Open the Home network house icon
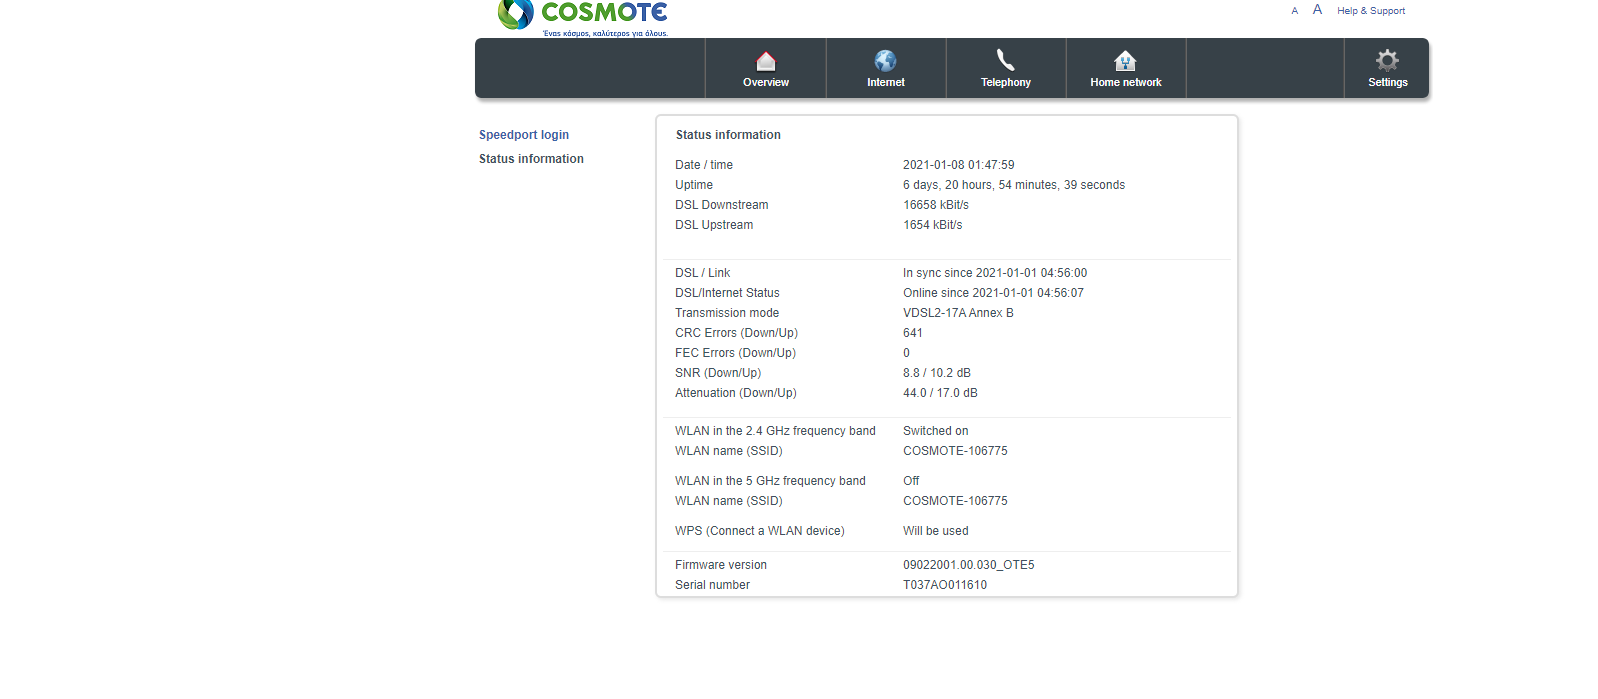Screen dimensions: 1598x699 coord(1126,61)
